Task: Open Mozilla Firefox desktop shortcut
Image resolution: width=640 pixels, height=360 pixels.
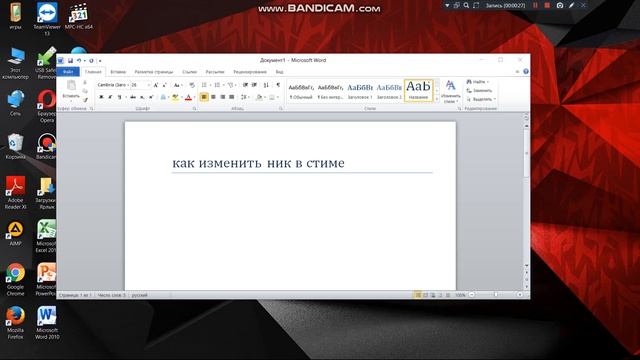Action: tap(16, 322)
